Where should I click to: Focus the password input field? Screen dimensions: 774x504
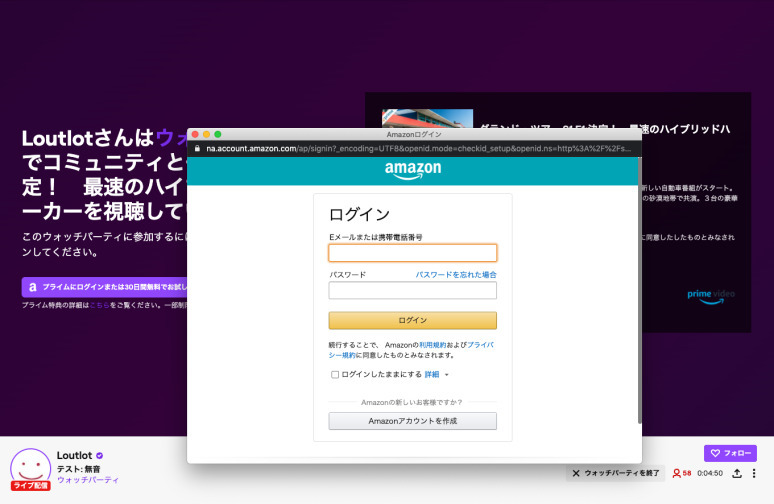413,290
